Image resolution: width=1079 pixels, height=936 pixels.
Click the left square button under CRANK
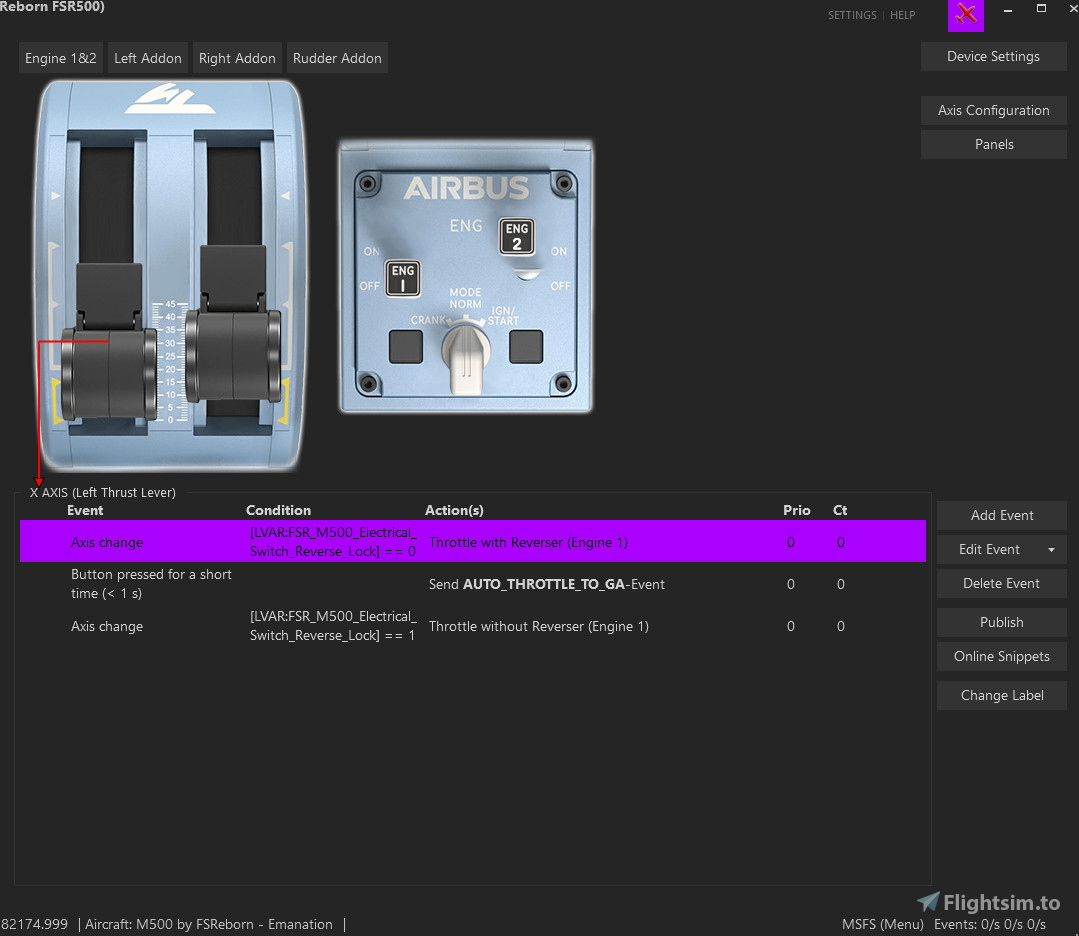(405, 347)
